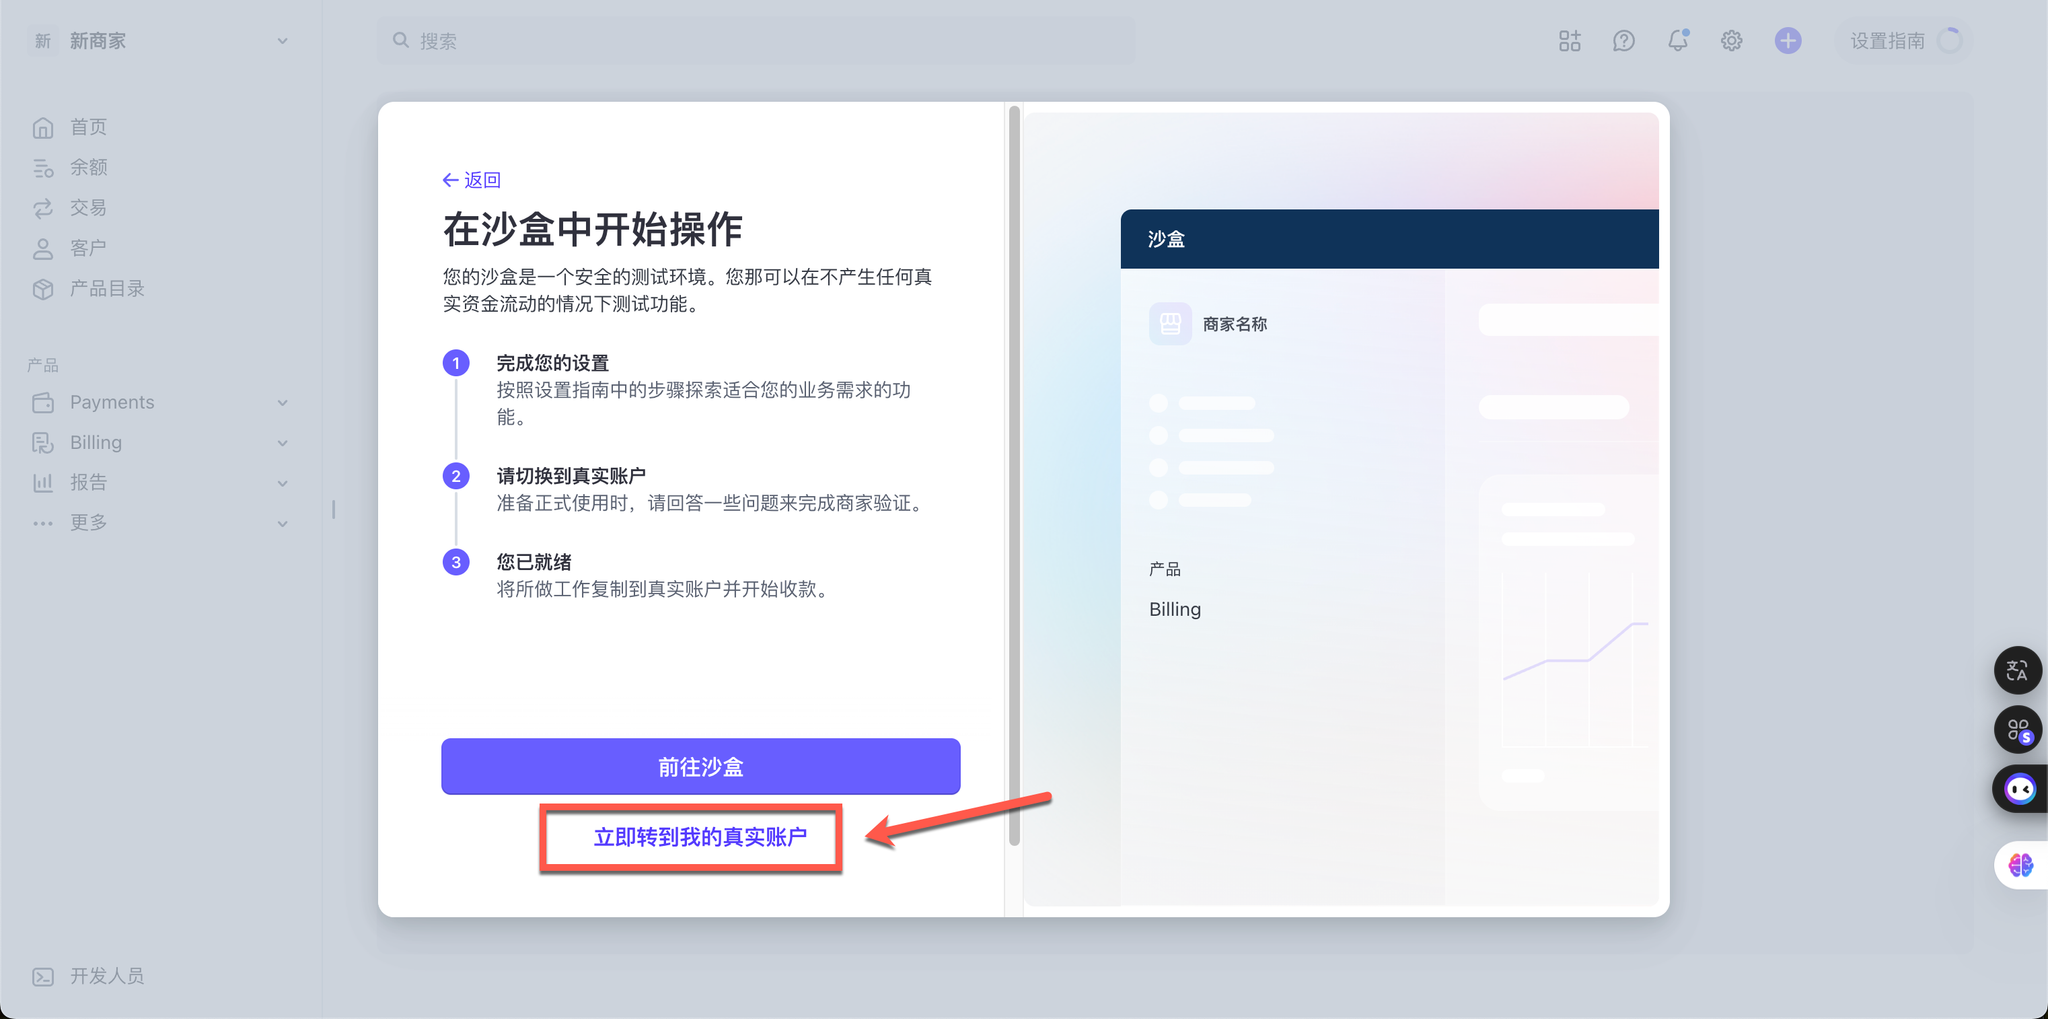Open the 新商家 account switcher dropdown
Viewport: 2048px width, 1019px height.
pyautogui.click(x=160, y=41)
